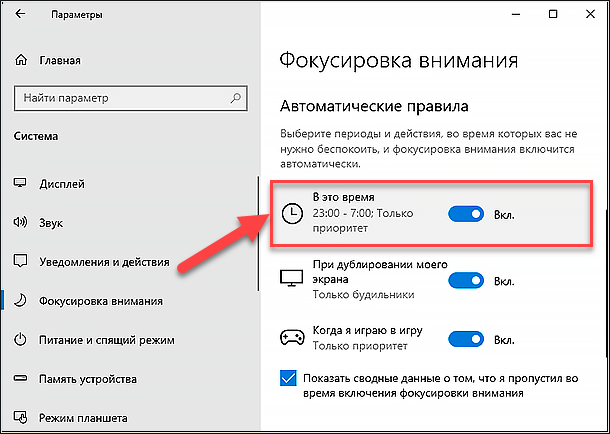This screenshot has width=610, height=434.
Task: Minimize the Параметры window
Action: point(516,14)
